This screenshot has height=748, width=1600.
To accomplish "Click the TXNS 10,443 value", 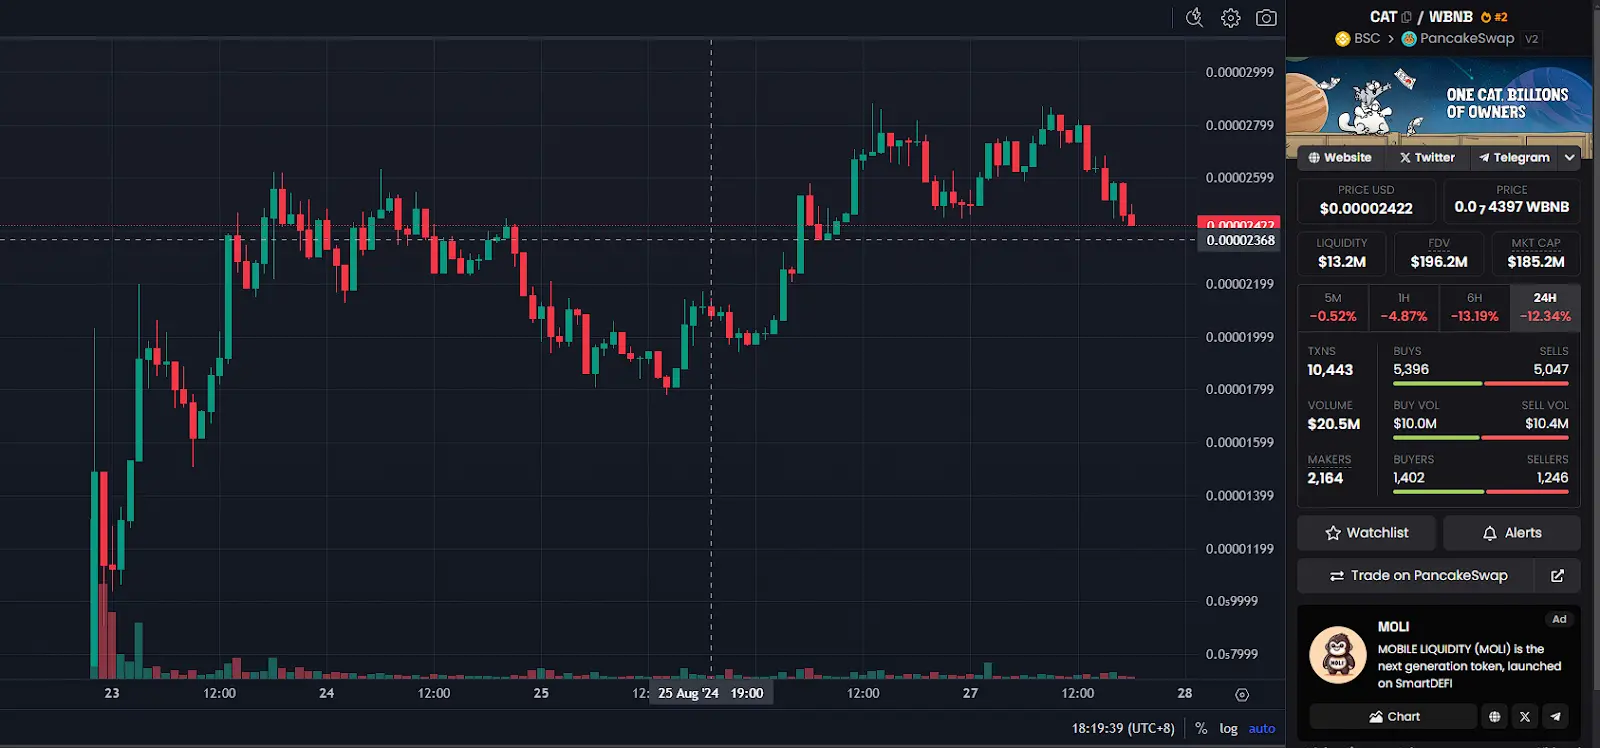I will 1330,370.
